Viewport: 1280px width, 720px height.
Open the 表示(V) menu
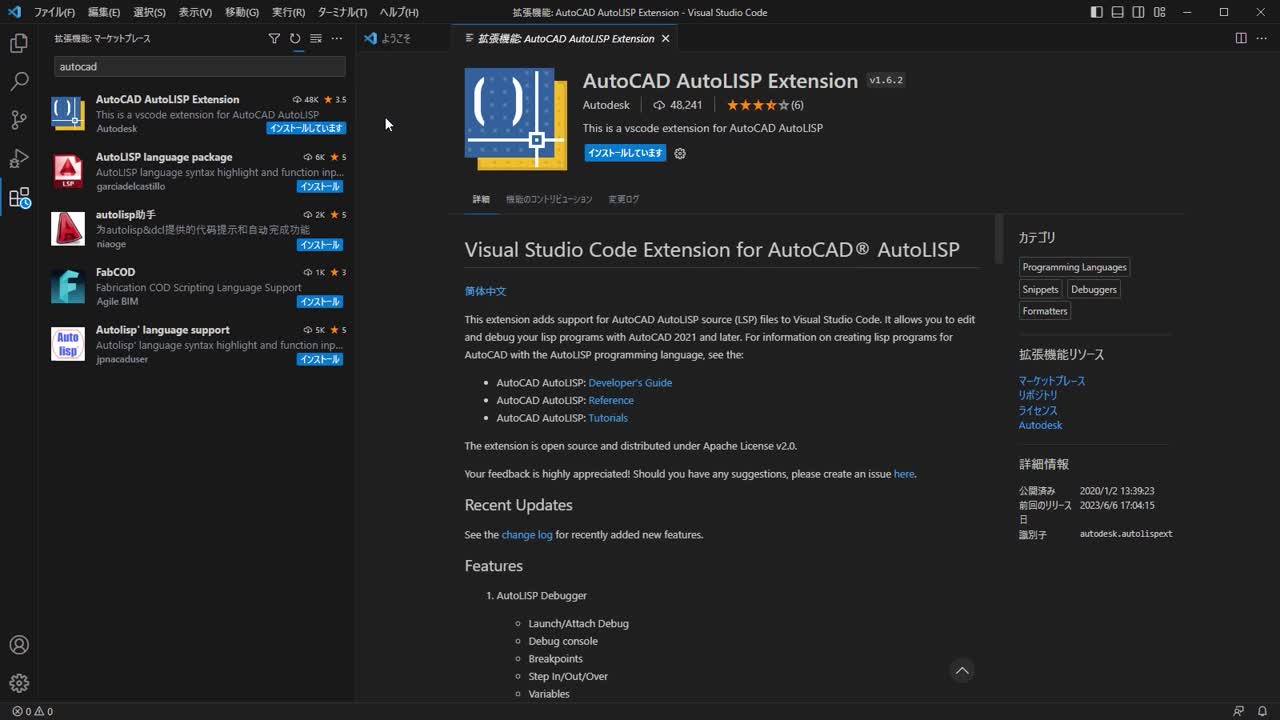point(195,12)
